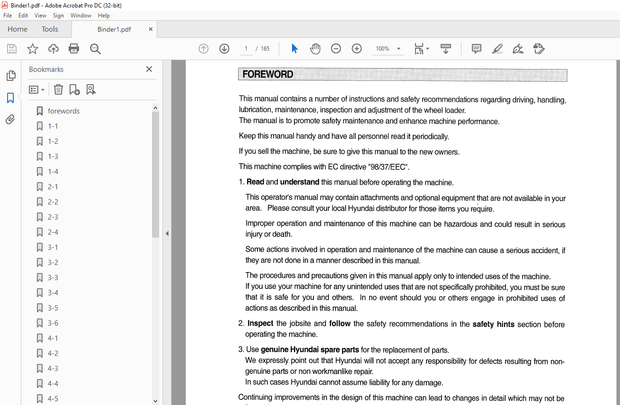Select the arrow Selection tool
The image size is (620, 405).
click(x=295, y=49)
